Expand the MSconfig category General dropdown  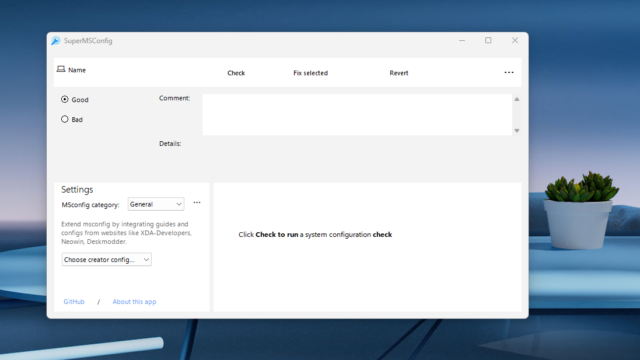click(x=156, y=204)
